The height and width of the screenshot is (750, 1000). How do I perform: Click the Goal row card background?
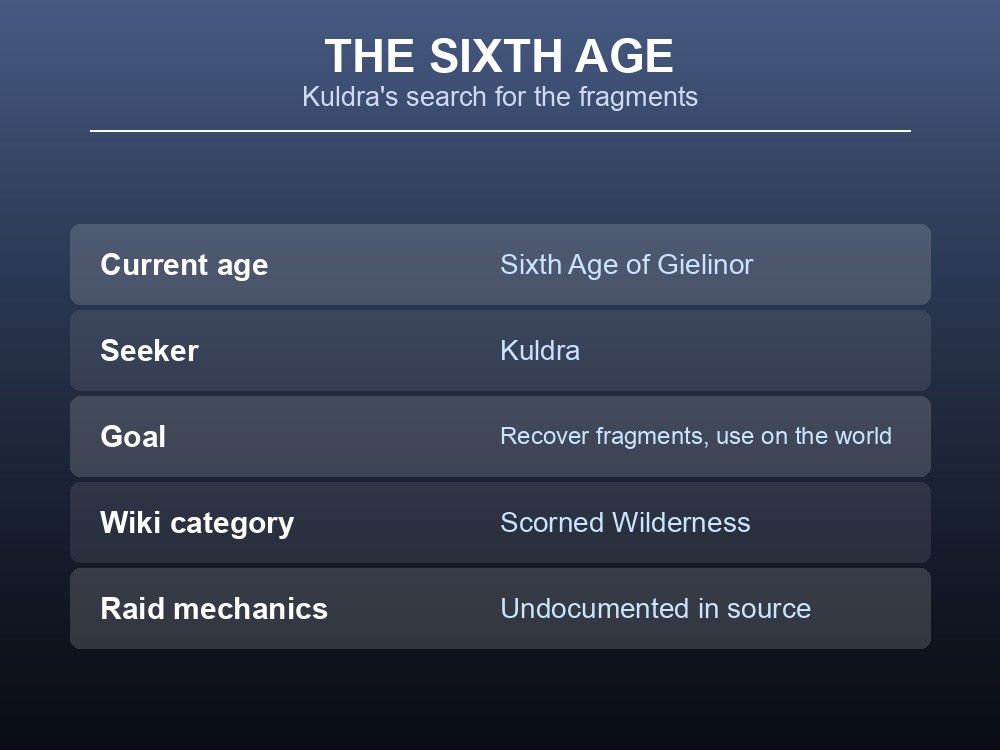(x=500, y=437)
